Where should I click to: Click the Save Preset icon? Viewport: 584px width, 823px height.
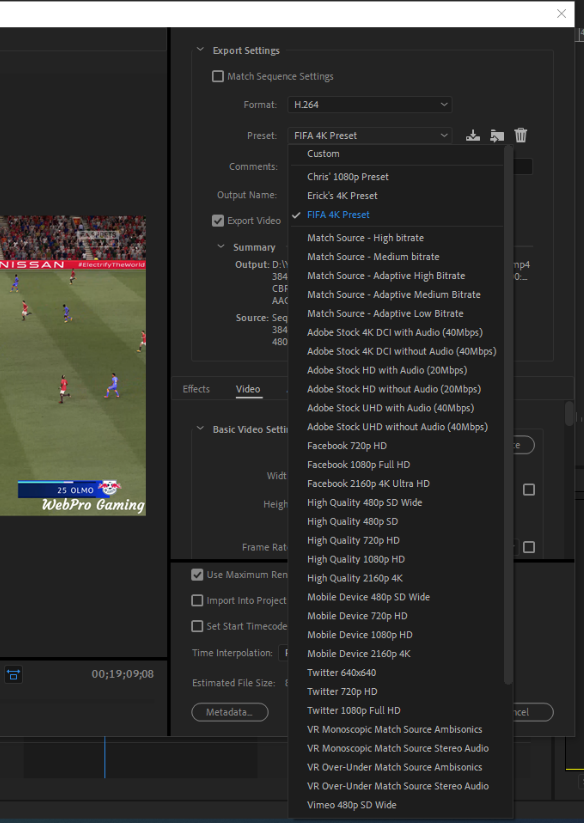[x=473, y=135]
